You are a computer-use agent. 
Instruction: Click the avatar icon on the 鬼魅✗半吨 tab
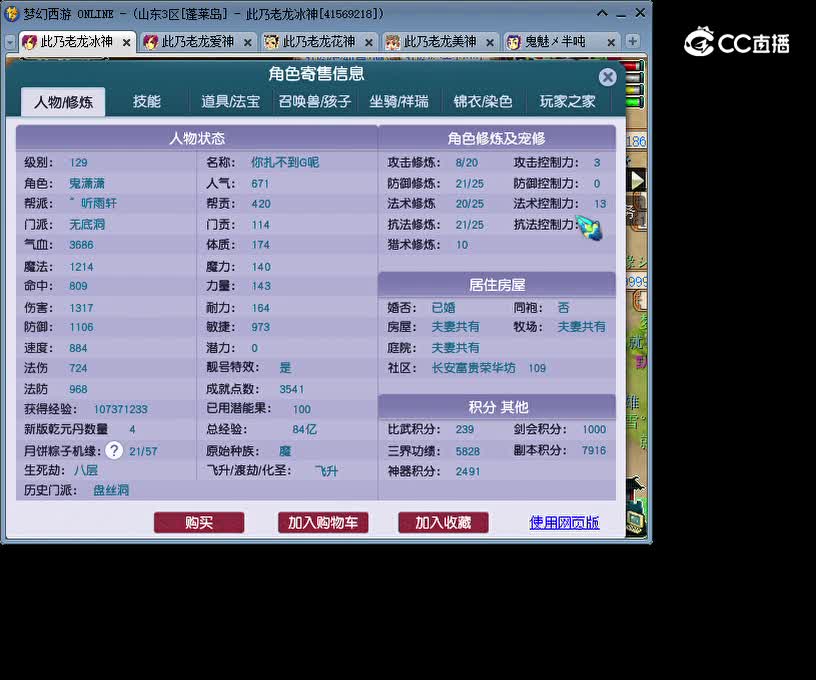(513, 42)
